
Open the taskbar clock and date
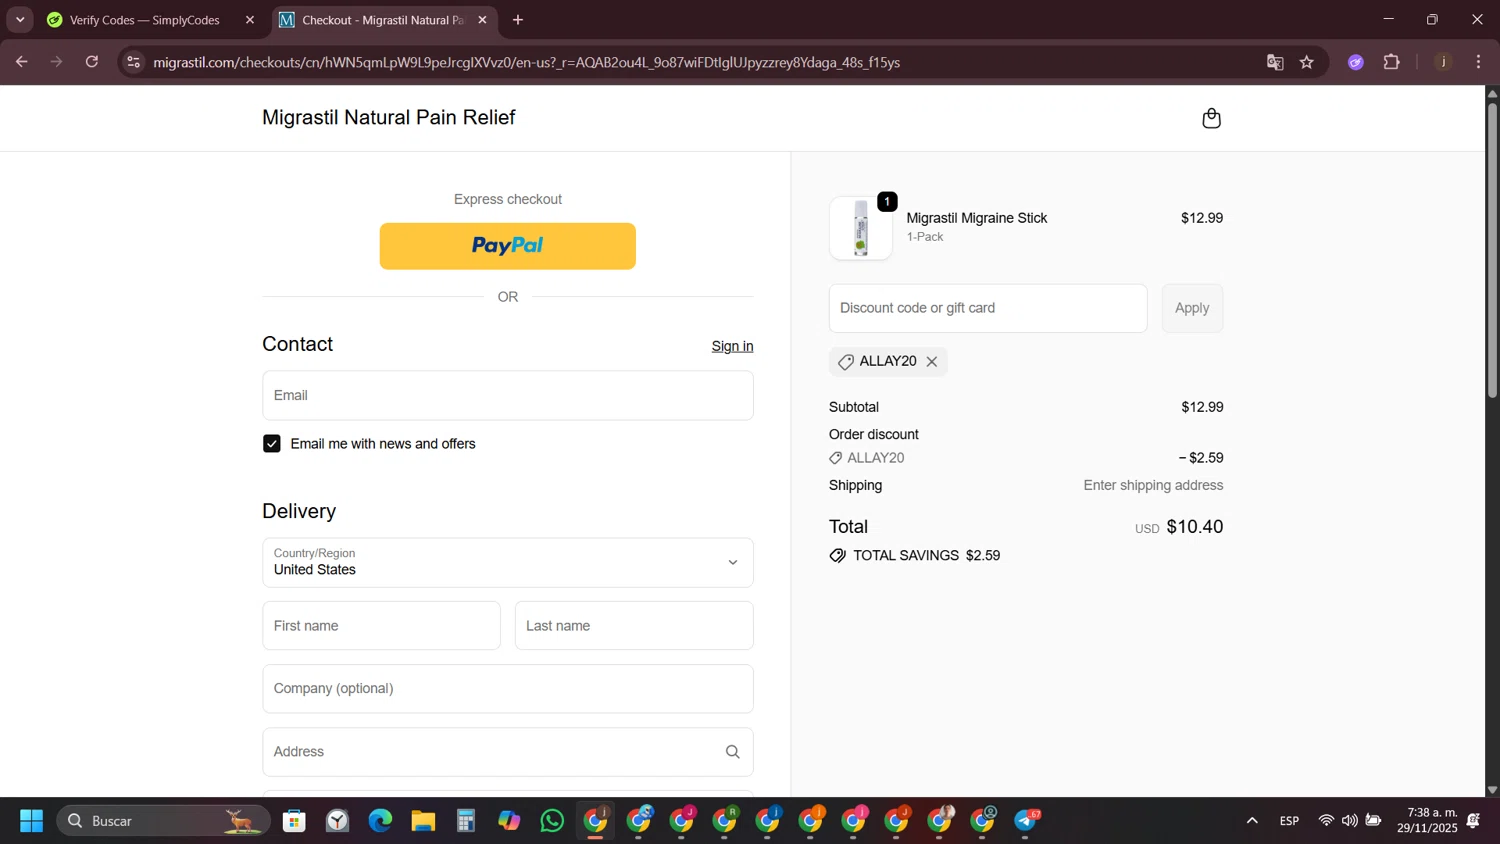point(1427,821)
